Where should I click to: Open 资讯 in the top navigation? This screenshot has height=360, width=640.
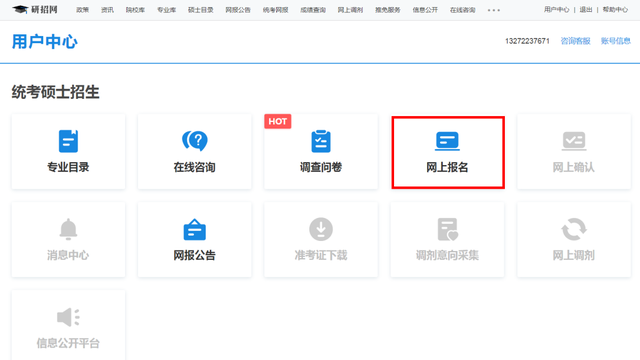[107, 10]
